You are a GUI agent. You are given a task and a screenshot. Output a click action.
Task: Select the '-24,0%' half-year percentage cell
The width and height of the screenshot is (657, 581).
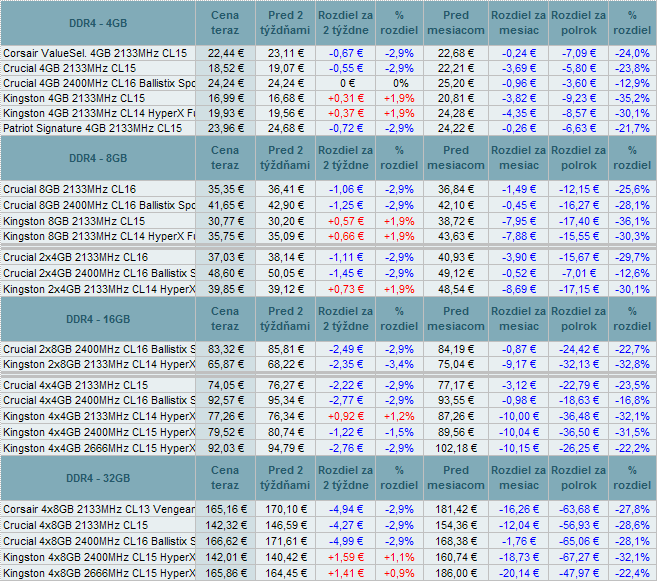632,53
